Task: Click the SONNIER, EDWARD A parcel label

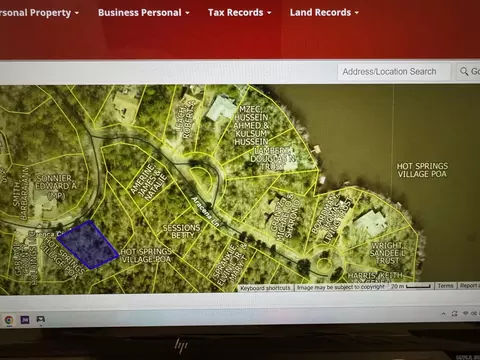Action: [56, 187]
